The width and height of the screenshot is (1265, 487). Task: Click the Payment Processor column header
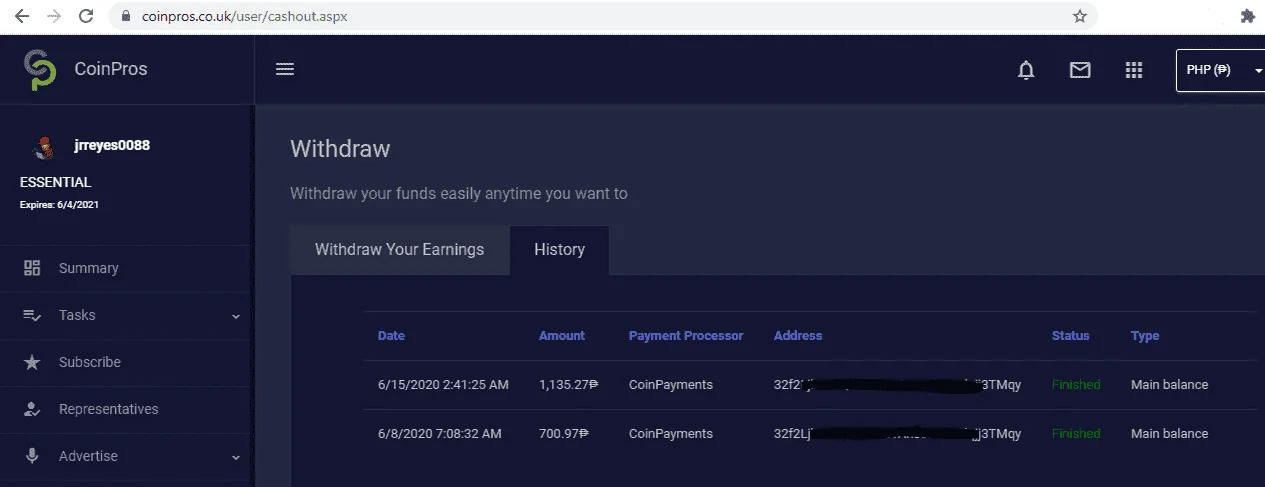coord(686,336)
